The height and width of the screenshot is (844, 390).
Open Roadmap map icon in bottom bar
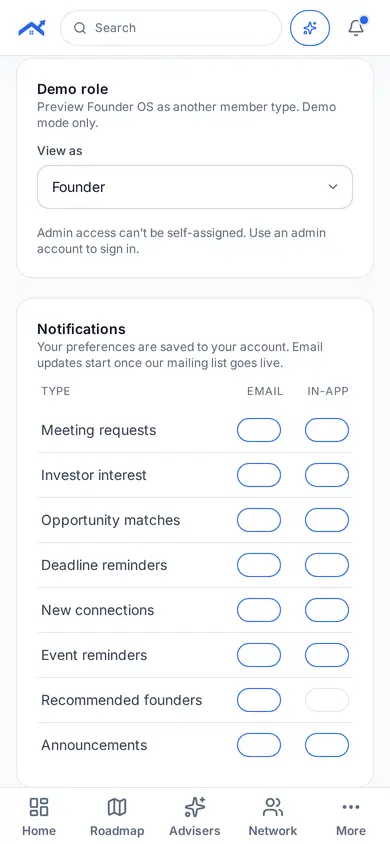click(x=117, y=807)
